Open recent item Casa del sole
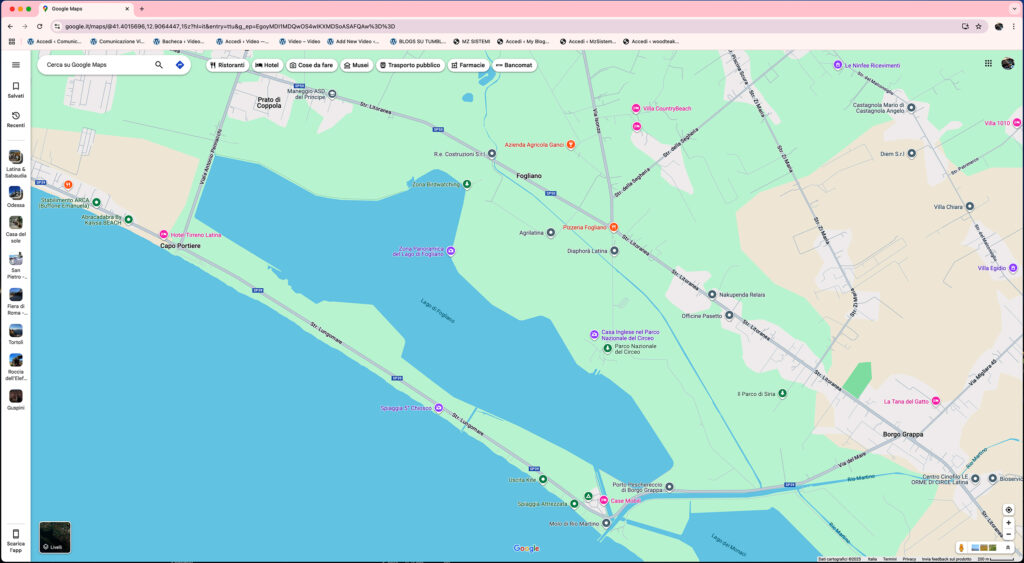This screenshot has height=563, width=1024. (16, 229)
